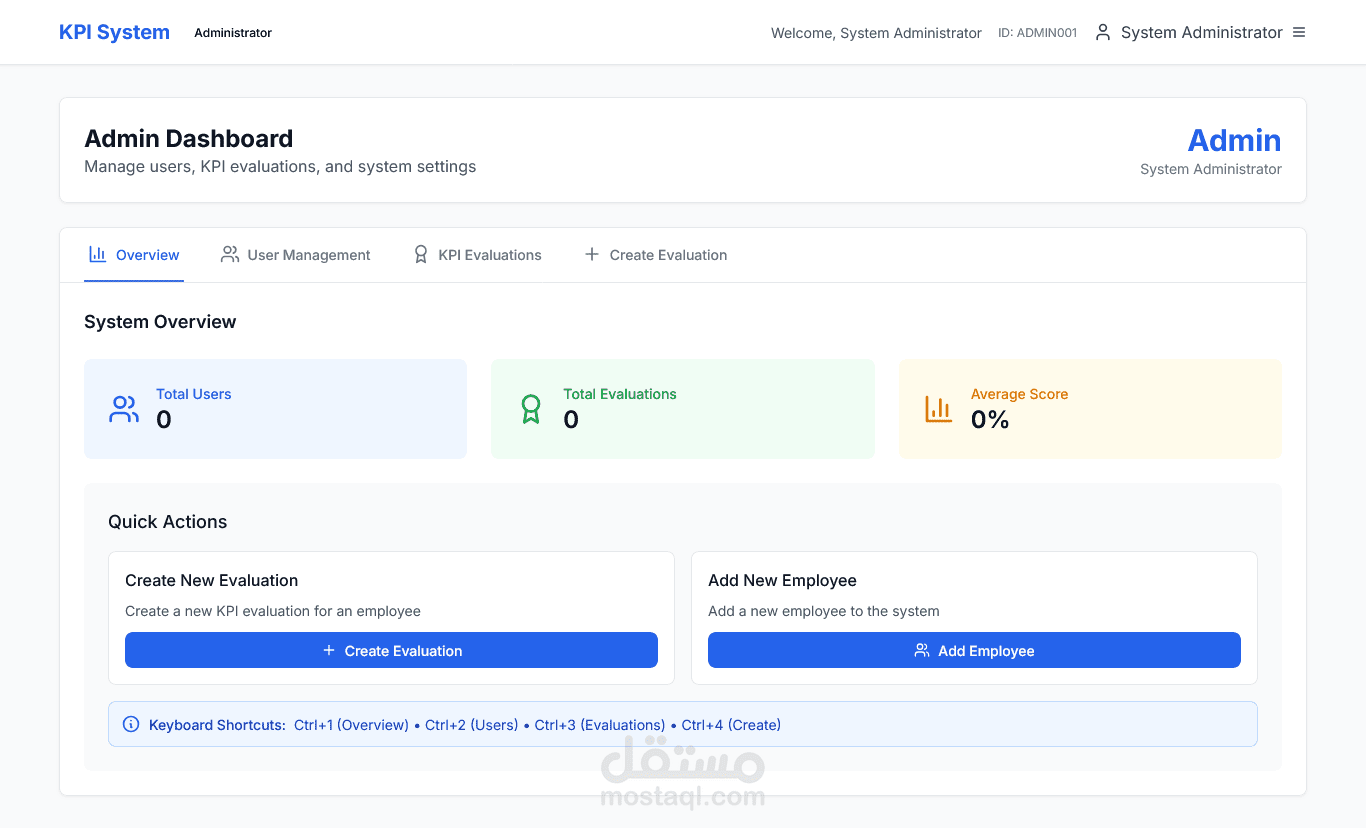
Task: Click the award icon on KPI Evaluations tab
Action: click(421, 255)
